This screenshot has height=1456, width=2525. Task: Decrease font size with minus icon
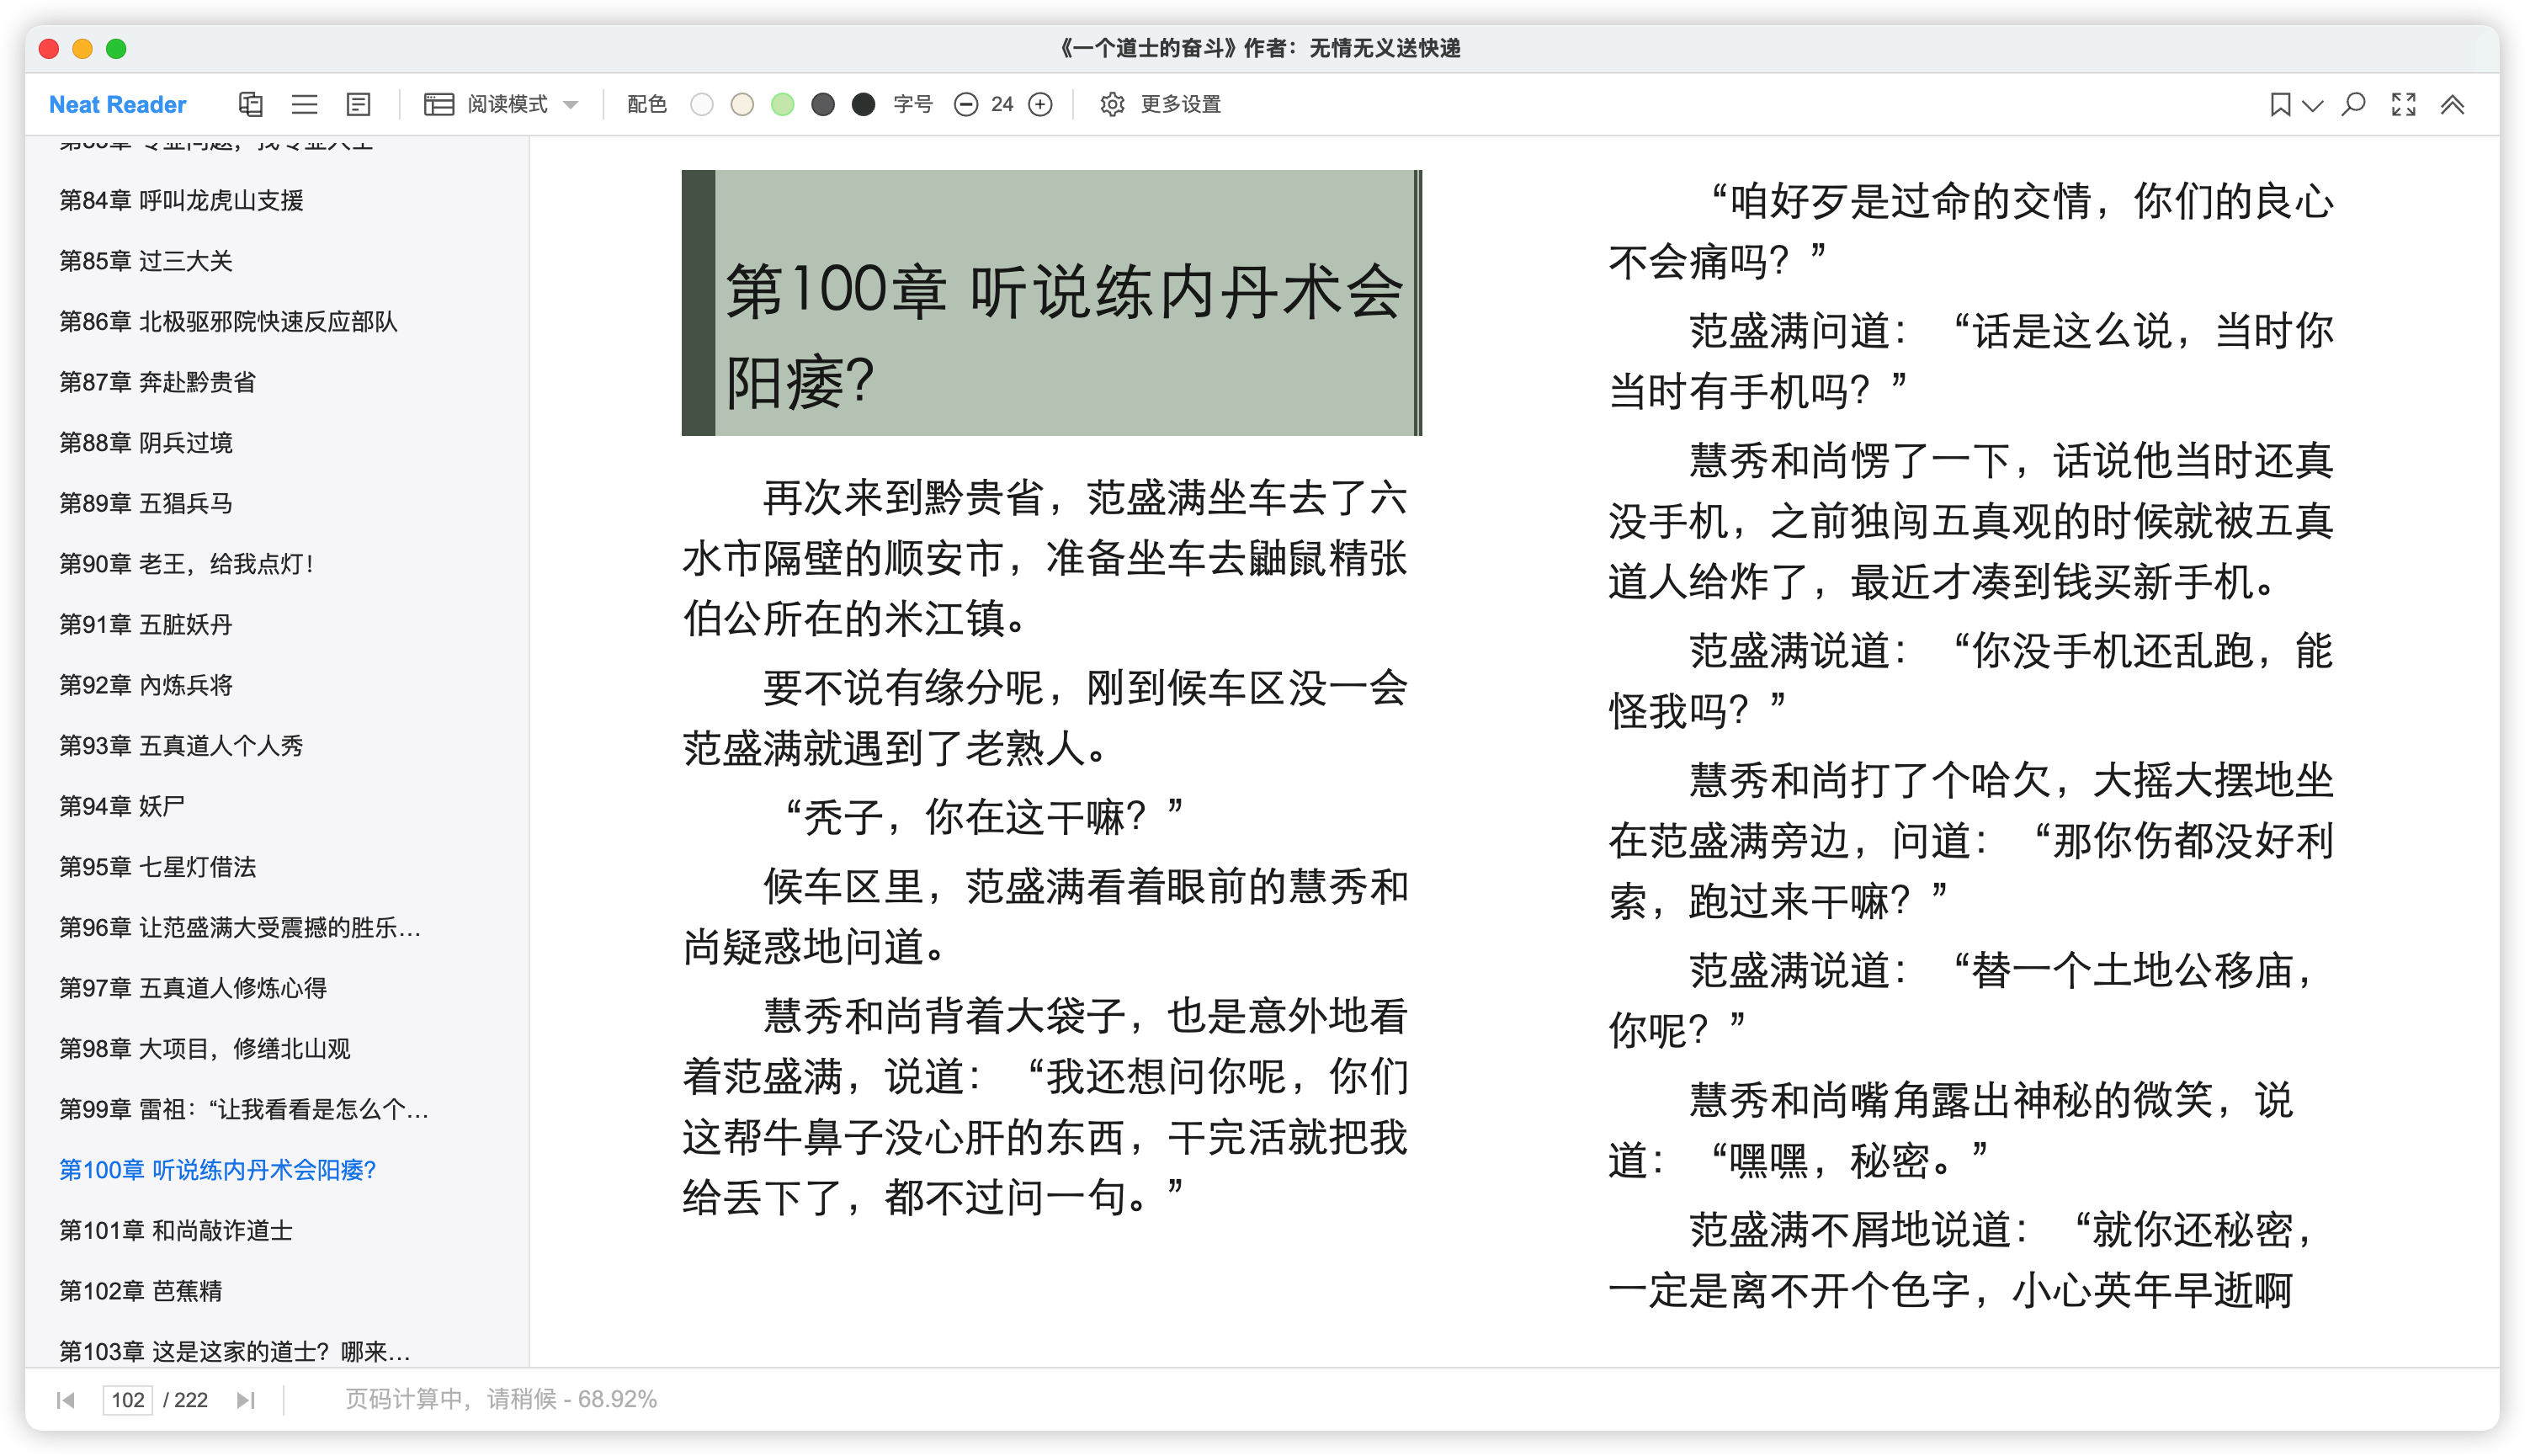[x=965, y=104]
